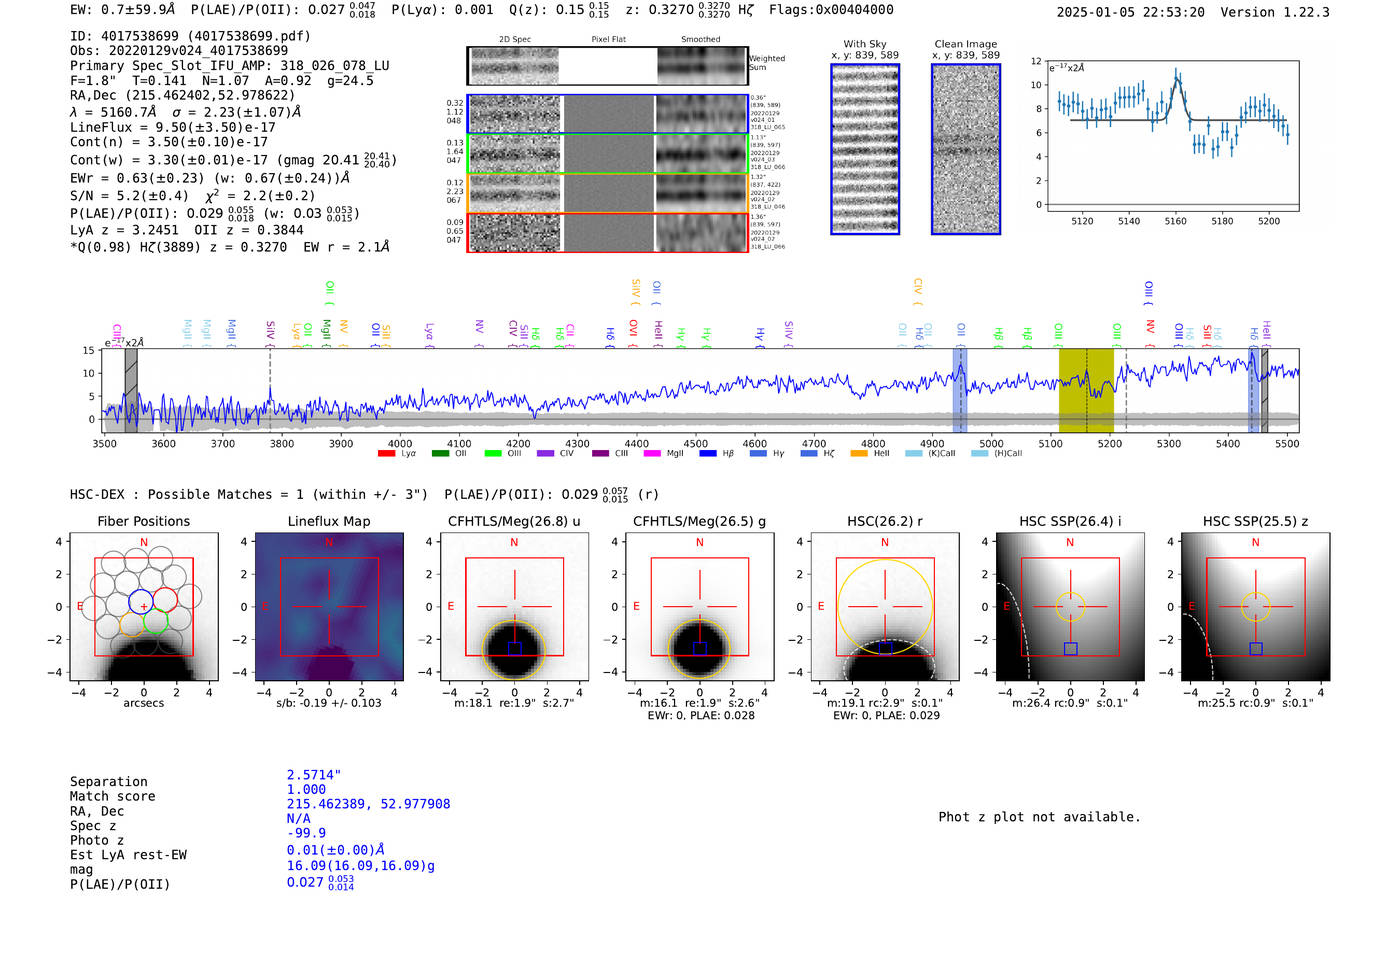Click the Obs: 20220129v024_4017538699 line

[179, 51]
